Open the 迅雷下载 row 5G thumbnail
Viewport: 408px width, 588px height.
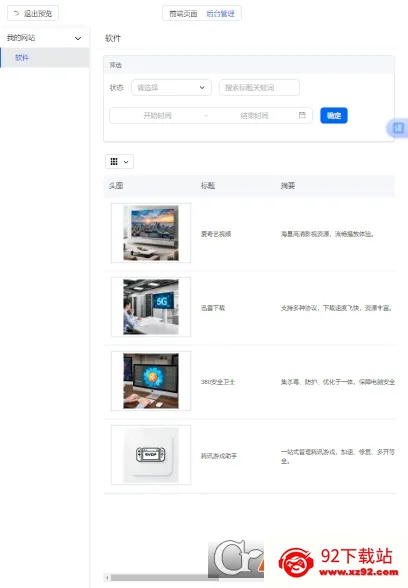[x=151, y=307]
